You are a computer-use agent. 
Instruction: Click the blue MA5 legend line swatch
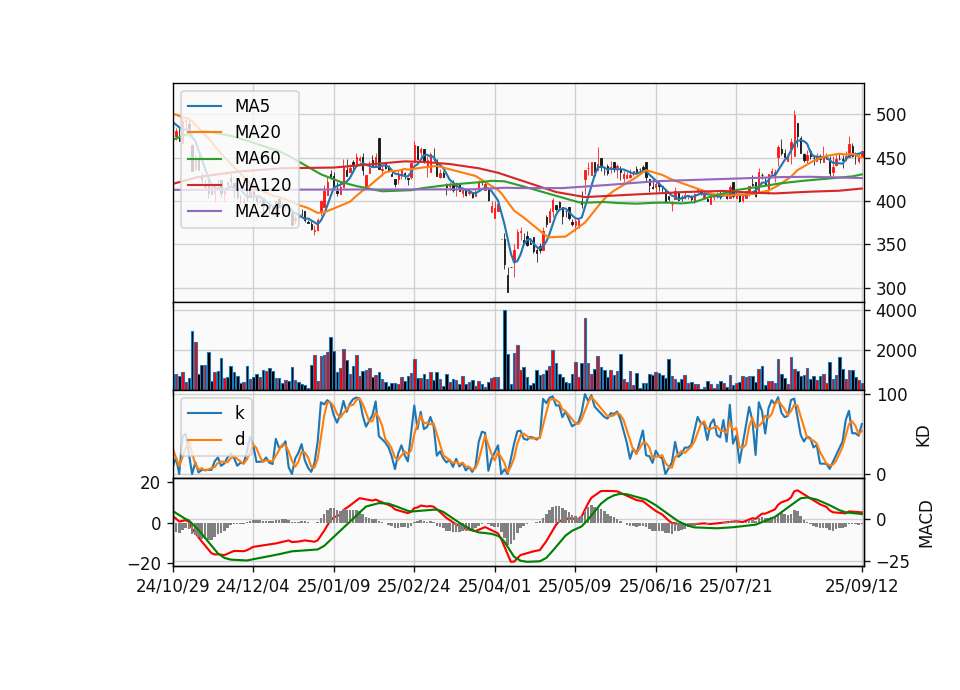tap(204, 106)
